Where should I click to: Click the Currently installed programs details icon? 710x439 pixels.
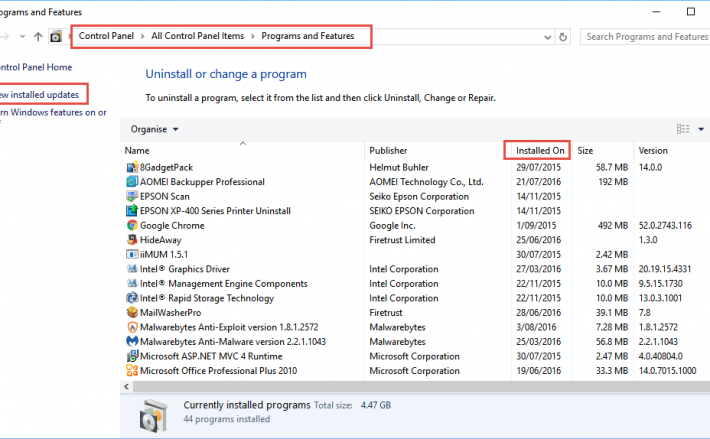point(154,415)
